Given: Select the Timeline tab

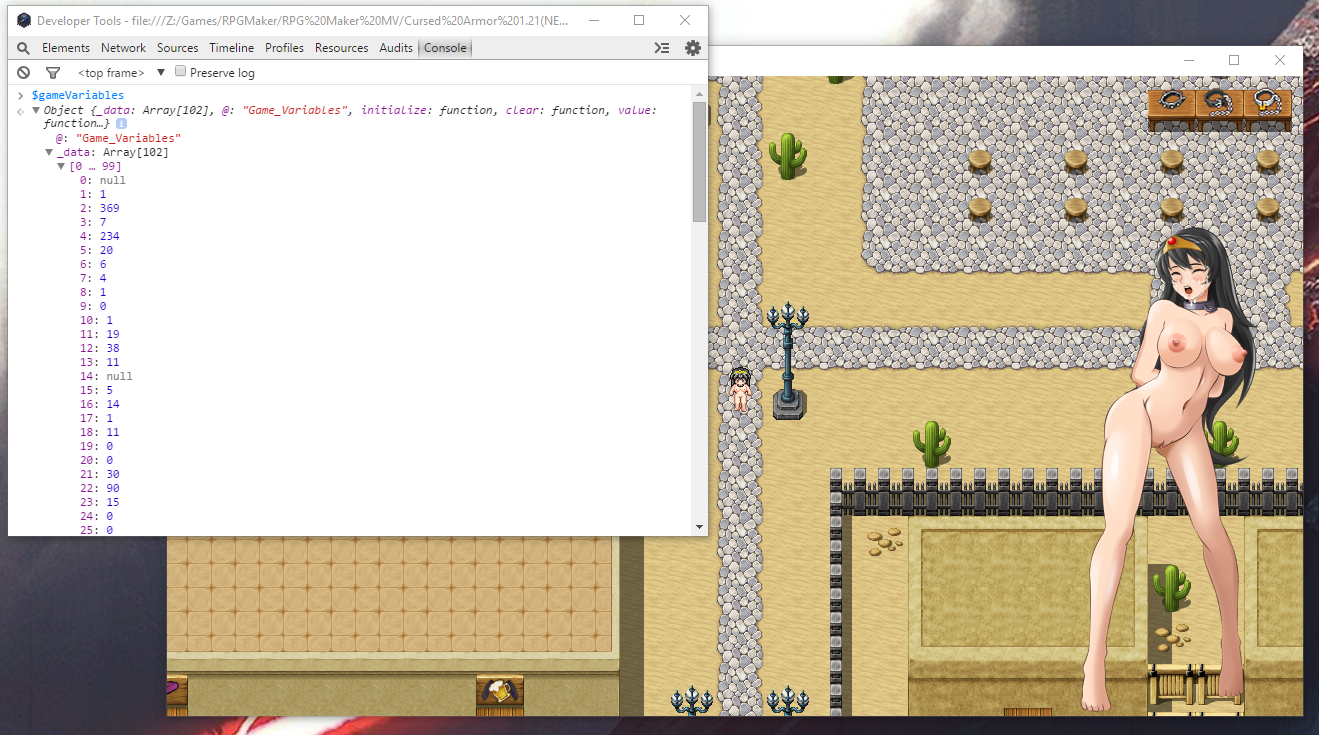Looking at the screenshot, I should (231, 48).
